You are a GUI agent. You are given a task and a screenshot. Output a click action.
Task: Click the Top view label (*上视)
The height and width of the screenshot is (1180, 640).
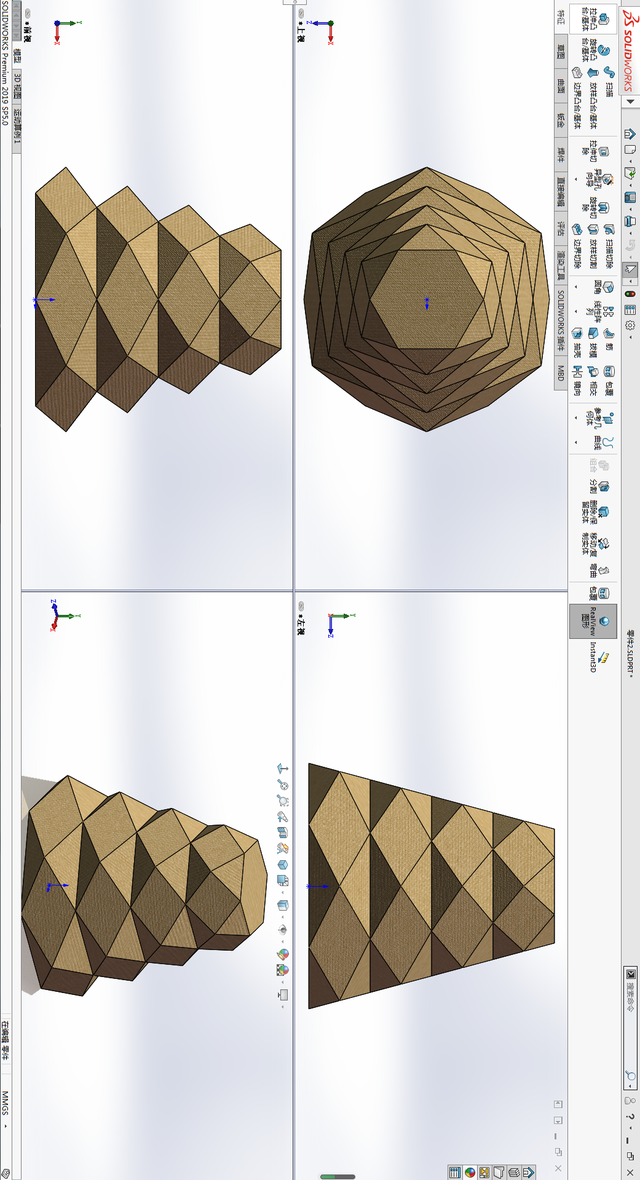point(300,32)
